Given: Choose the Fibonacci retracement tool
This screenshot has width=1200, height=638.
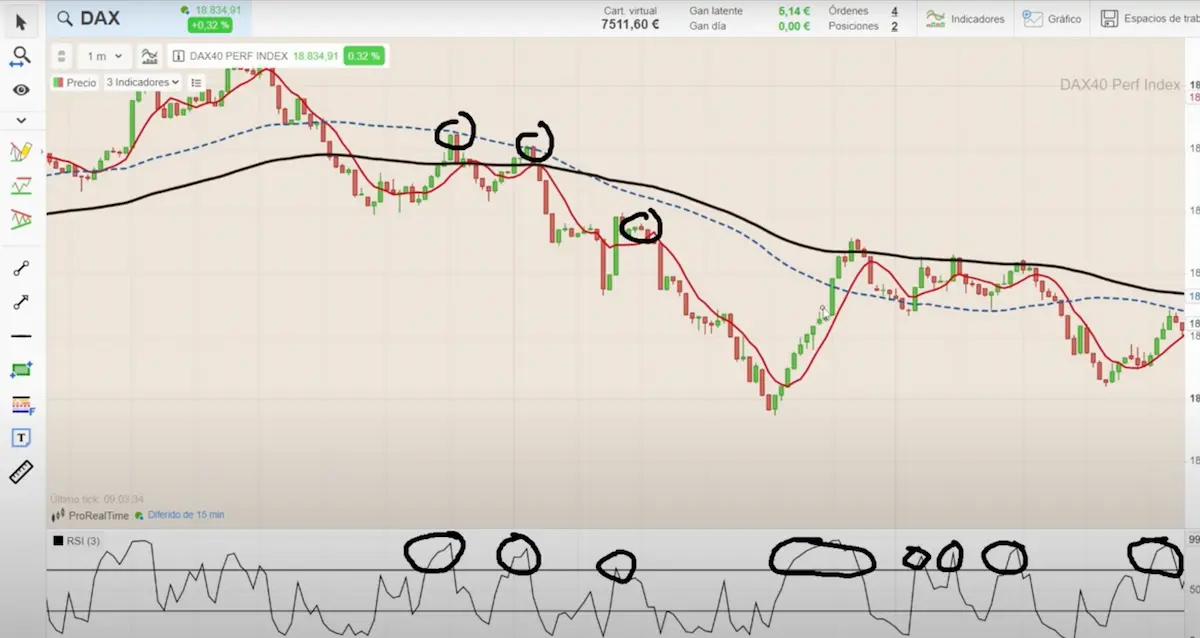Looking at the screenshot, I should point(21,404).
